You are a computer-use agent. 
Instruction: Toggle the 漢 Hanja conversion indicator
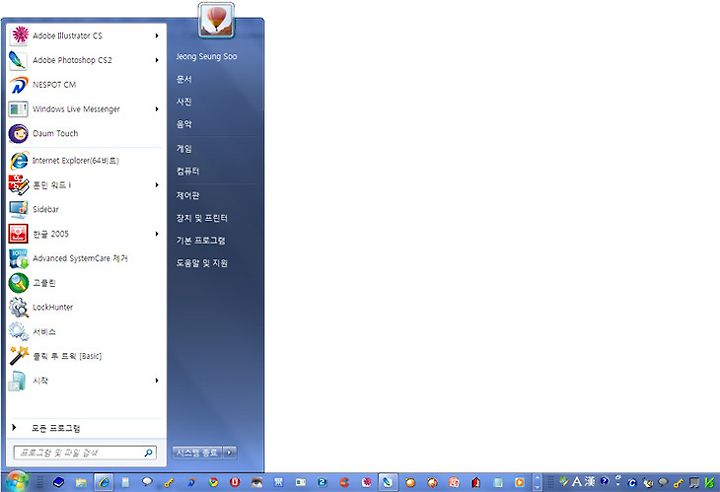[x=590, y=481]
